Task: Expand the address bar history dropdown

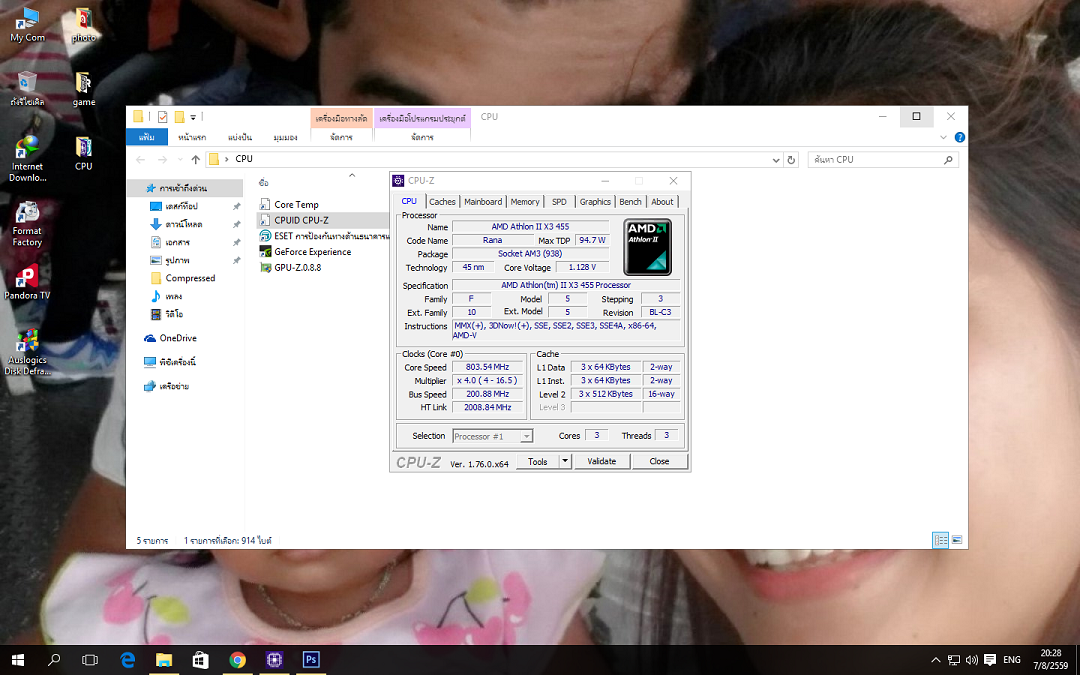Action: click(x=776, y=159)
